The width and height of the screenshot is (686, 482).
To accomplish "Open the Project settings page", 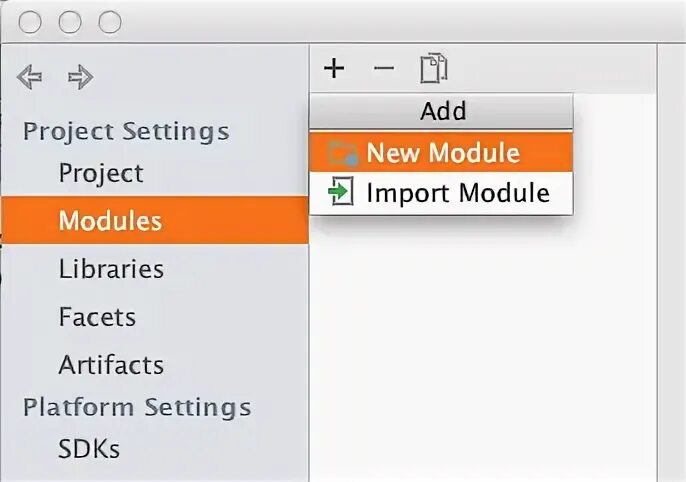I will click(101, 173).
